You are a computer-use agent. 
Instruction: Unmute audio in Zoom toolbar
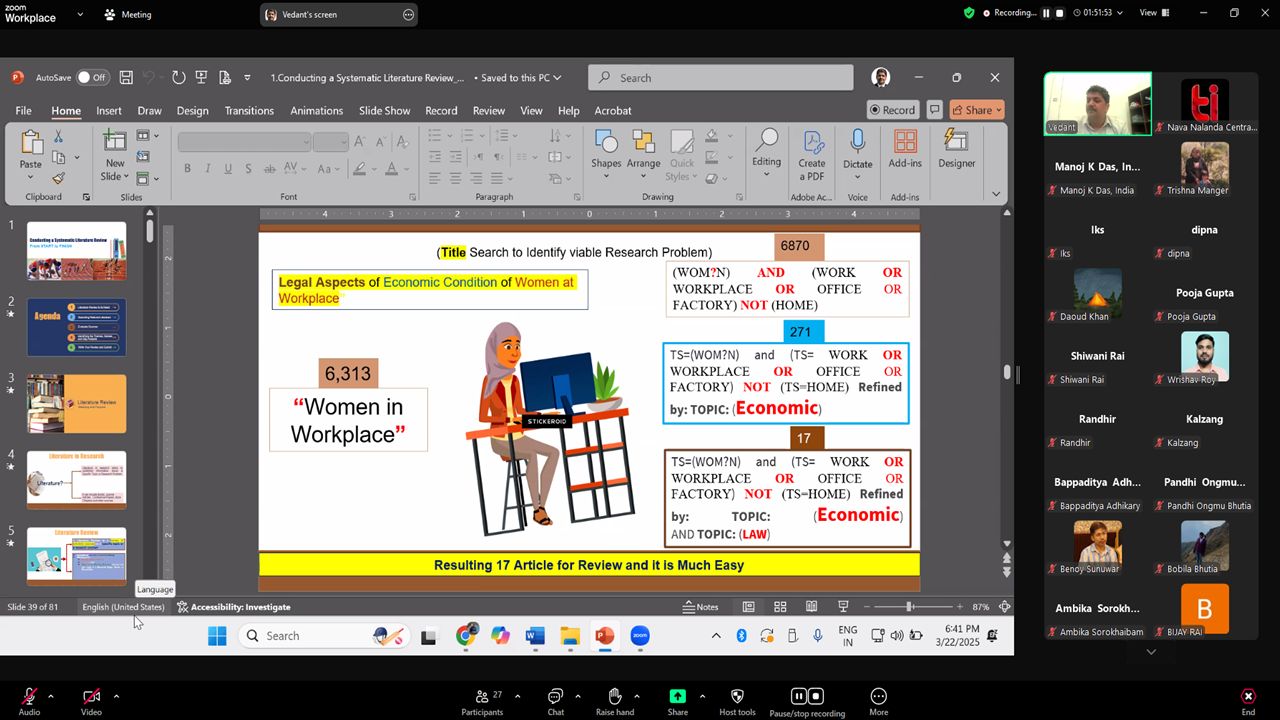[29, 697]
